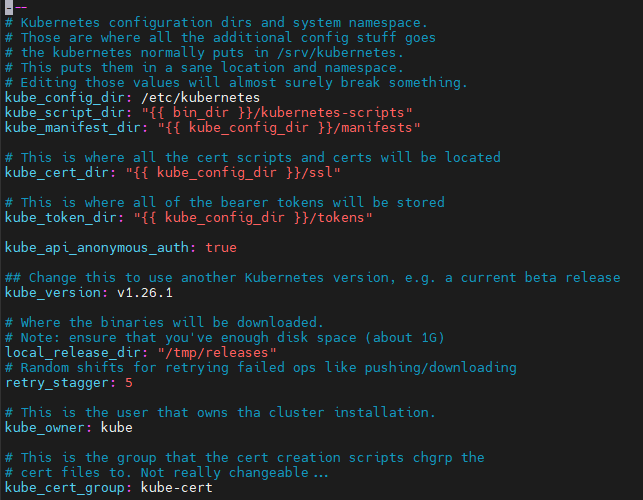Click the /etc/kubernetes path value
643x500 pixels.
[200, 98]
